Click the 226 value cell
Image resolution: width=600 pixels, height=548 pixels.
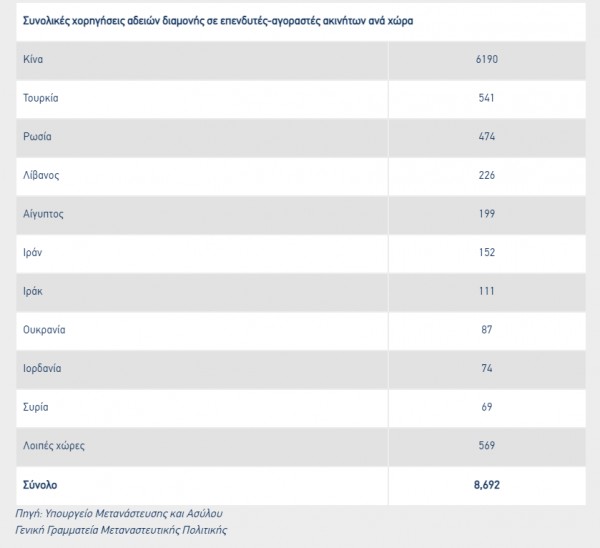pyautogui.click(x=486, y=175)
